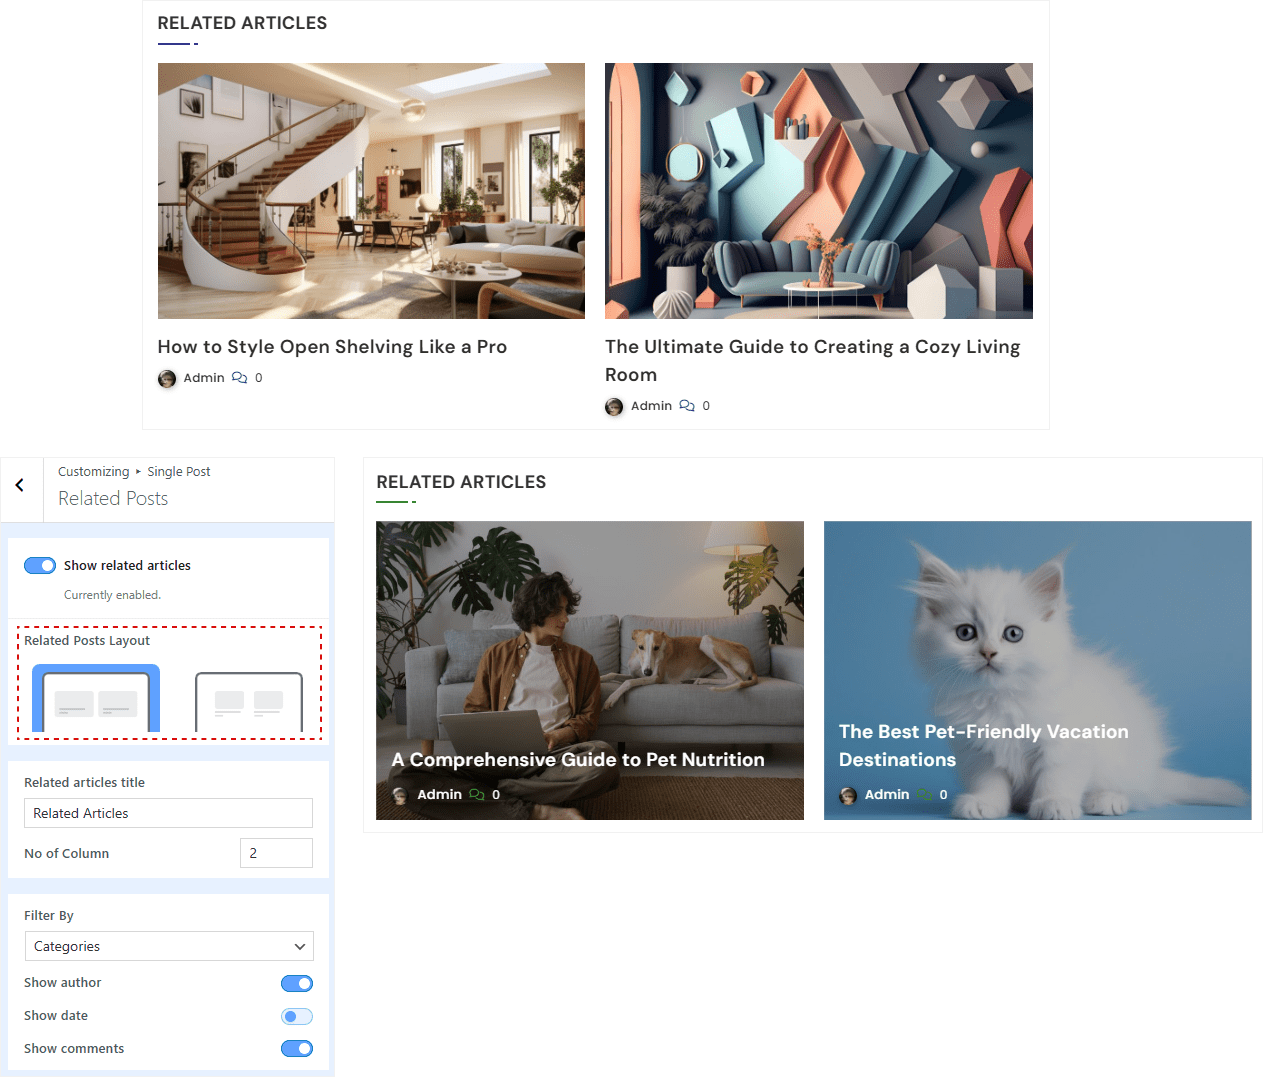Select the second card related posts layout
The height and width of the screenshot is (1077, 1263).
[248, 702]
